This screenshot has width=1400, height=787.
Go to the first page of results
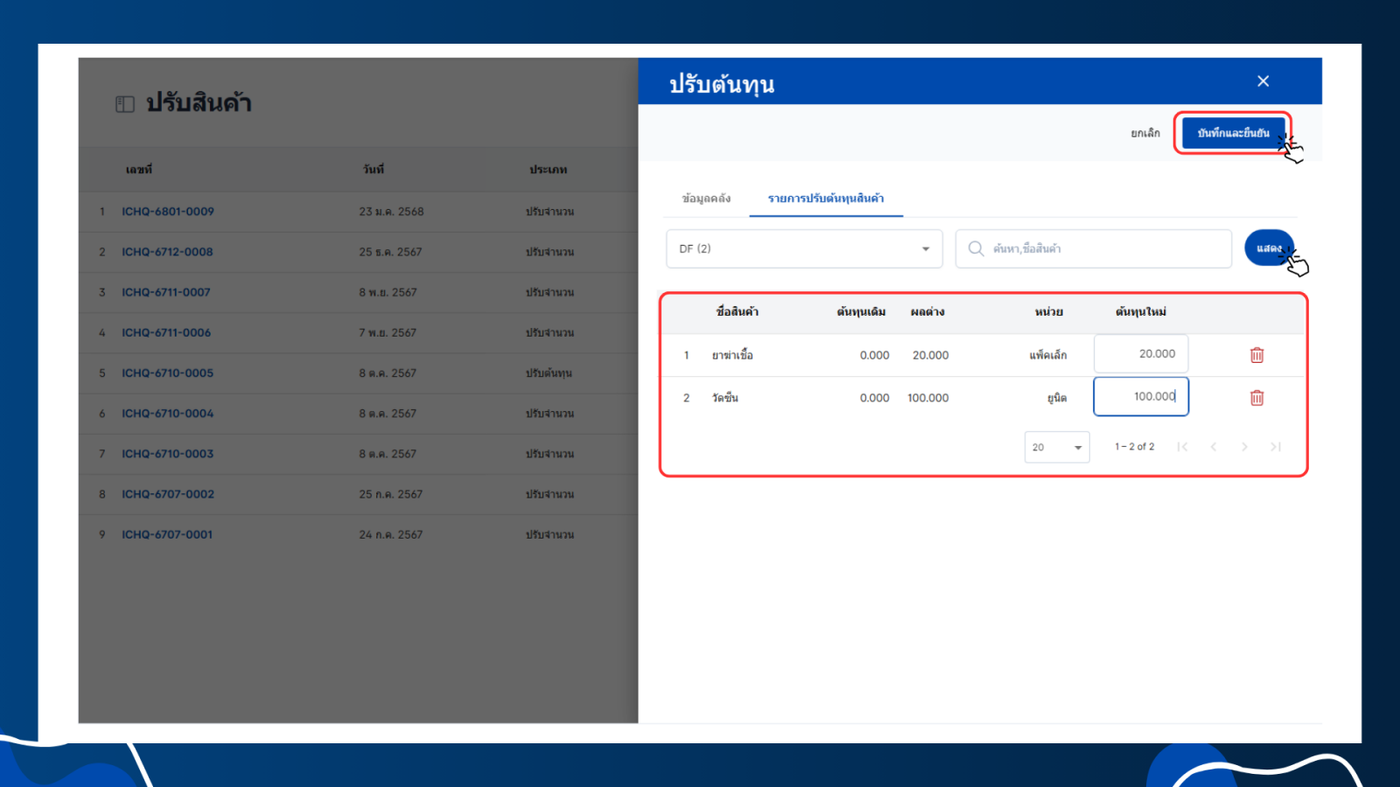[1182, 447]
